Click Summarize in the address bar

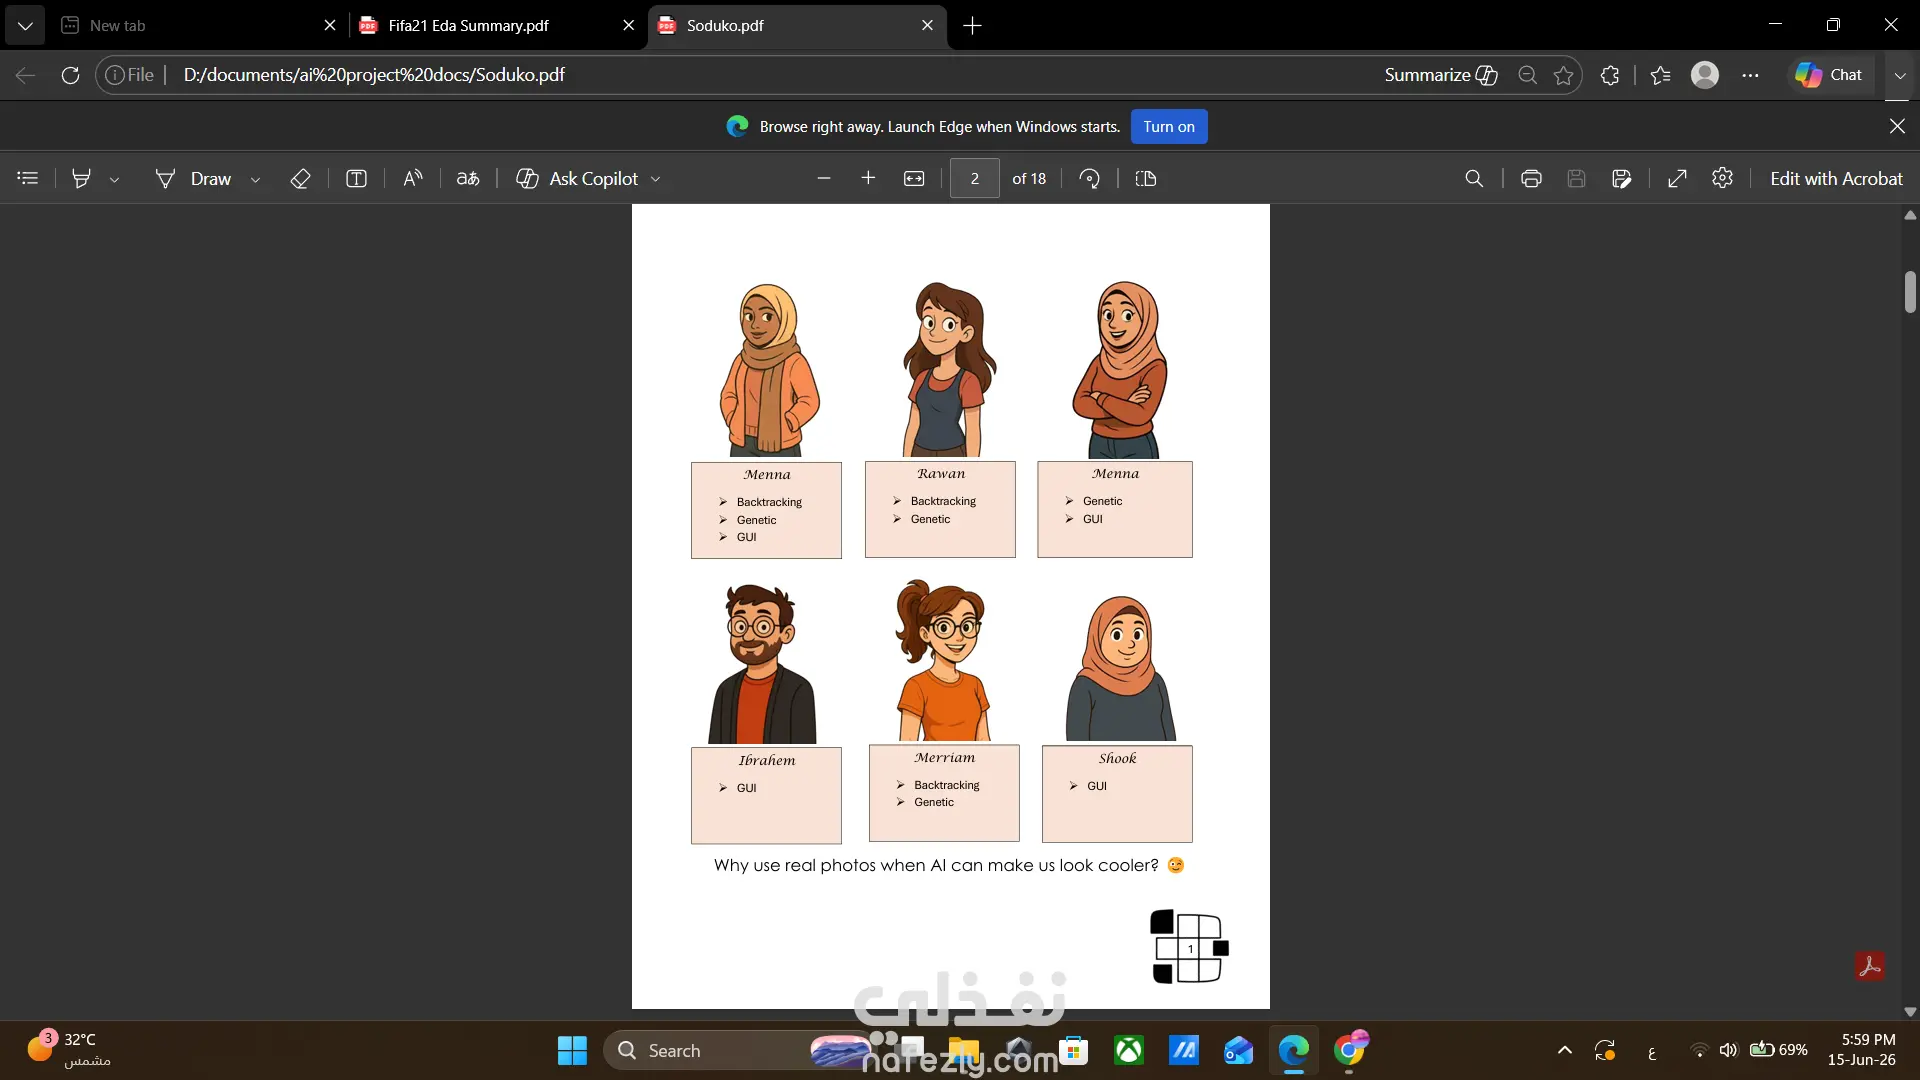click(x=1441, y=75)
